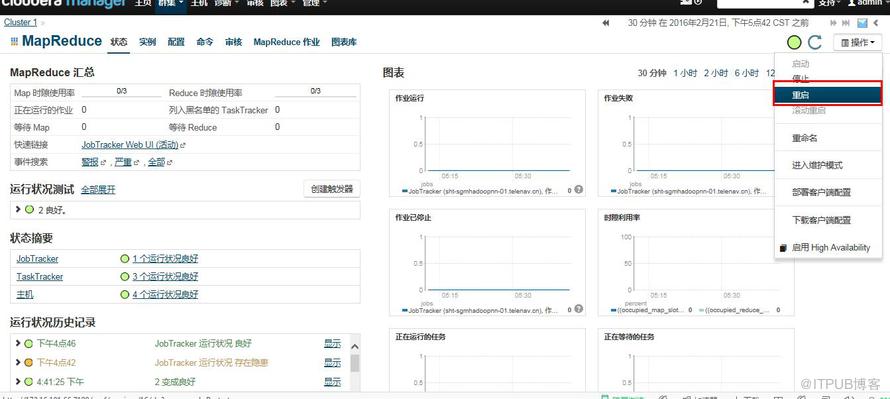Click the history list scroll-up arrow

coord(355,346)
